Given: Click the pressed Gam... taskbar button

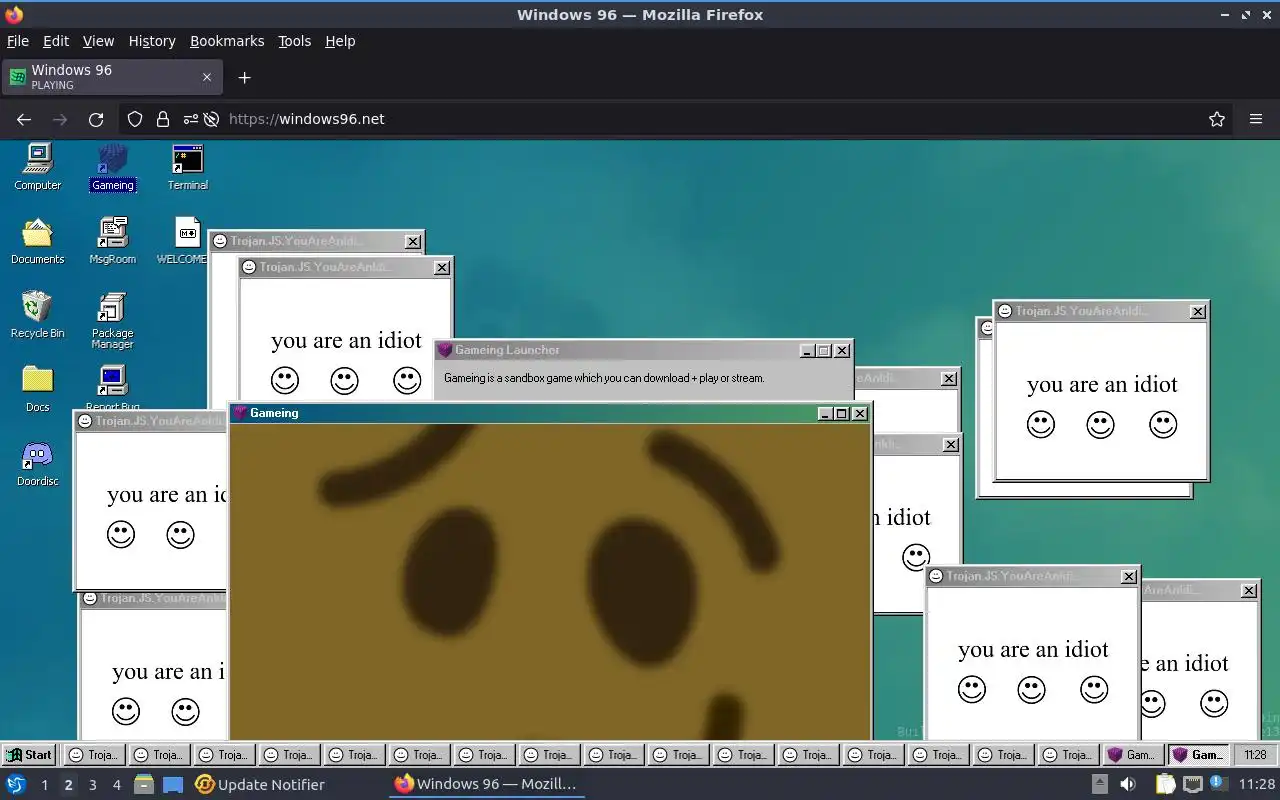Looking at the screenshot, I should [1198, 755].
